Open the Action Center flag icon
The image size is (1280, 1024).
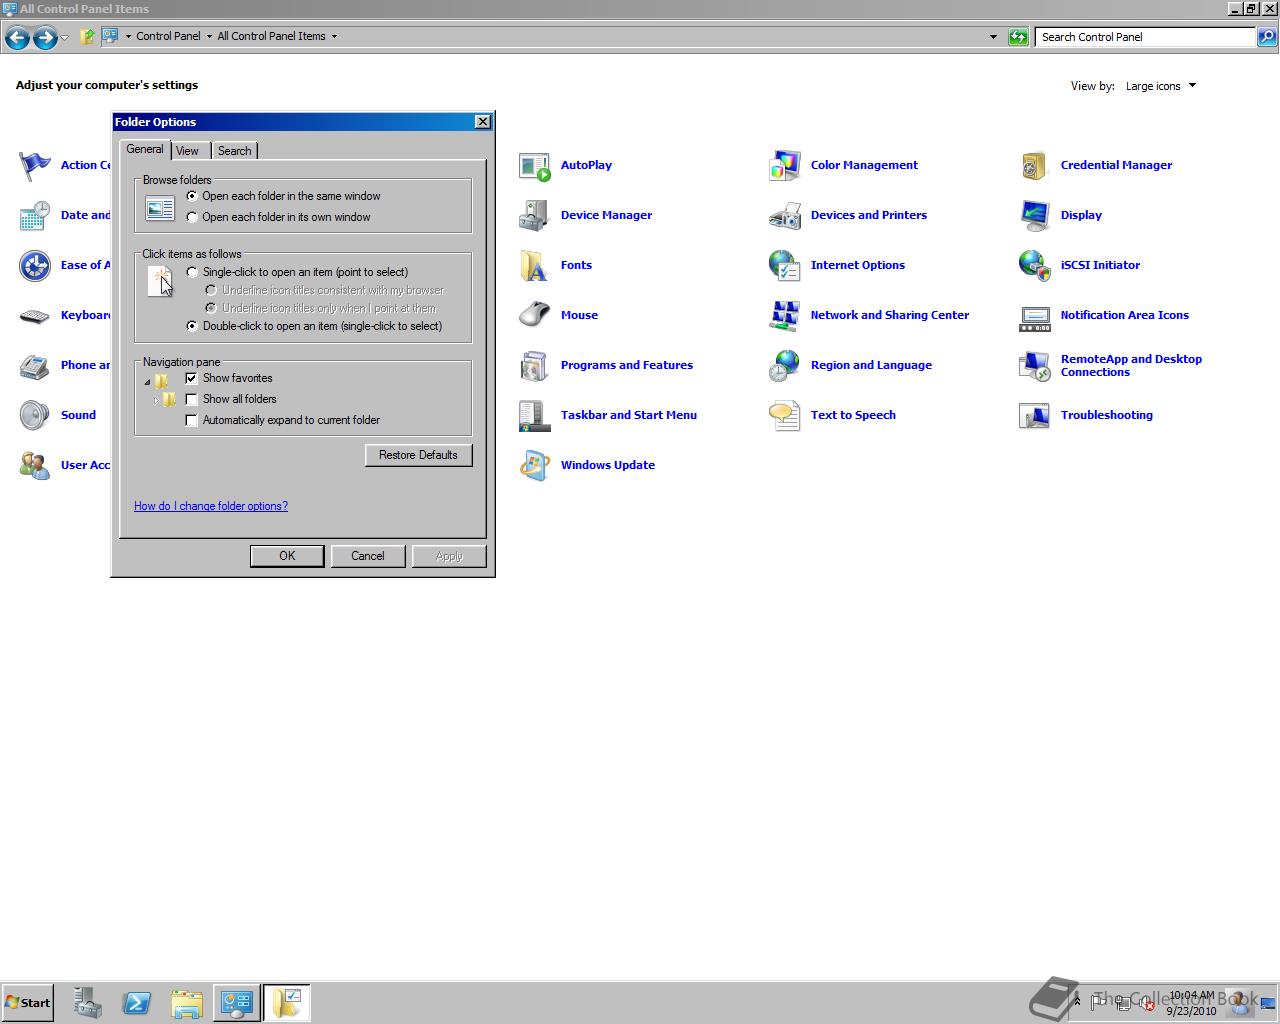tap(35, 166)
